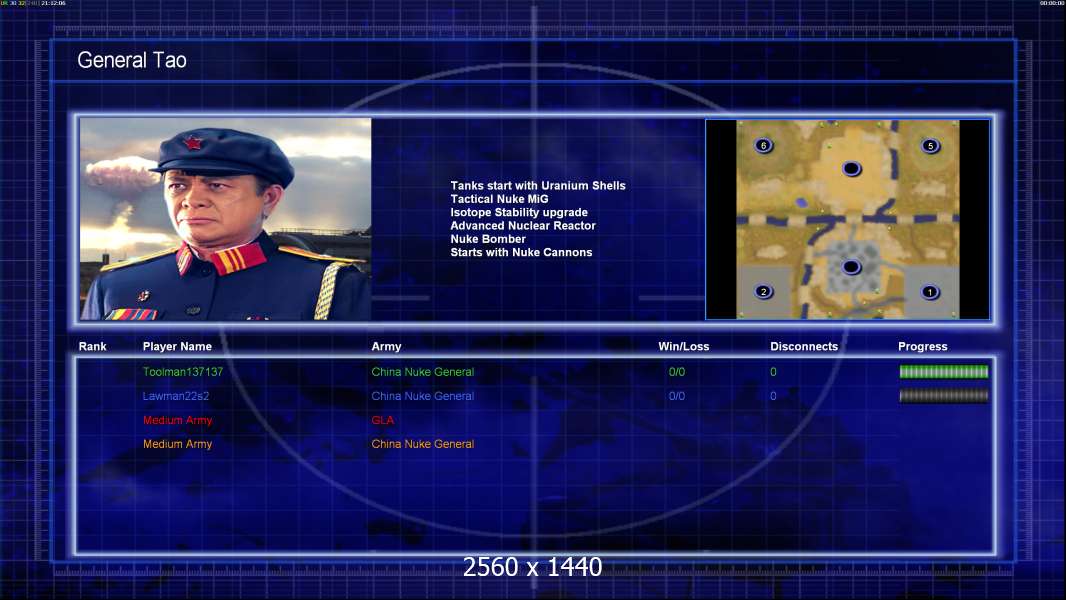Image resolution: width=1066 pixels, height=600 pixels.
Task: Select player name Toolman137137
Action: click(183, 372)
